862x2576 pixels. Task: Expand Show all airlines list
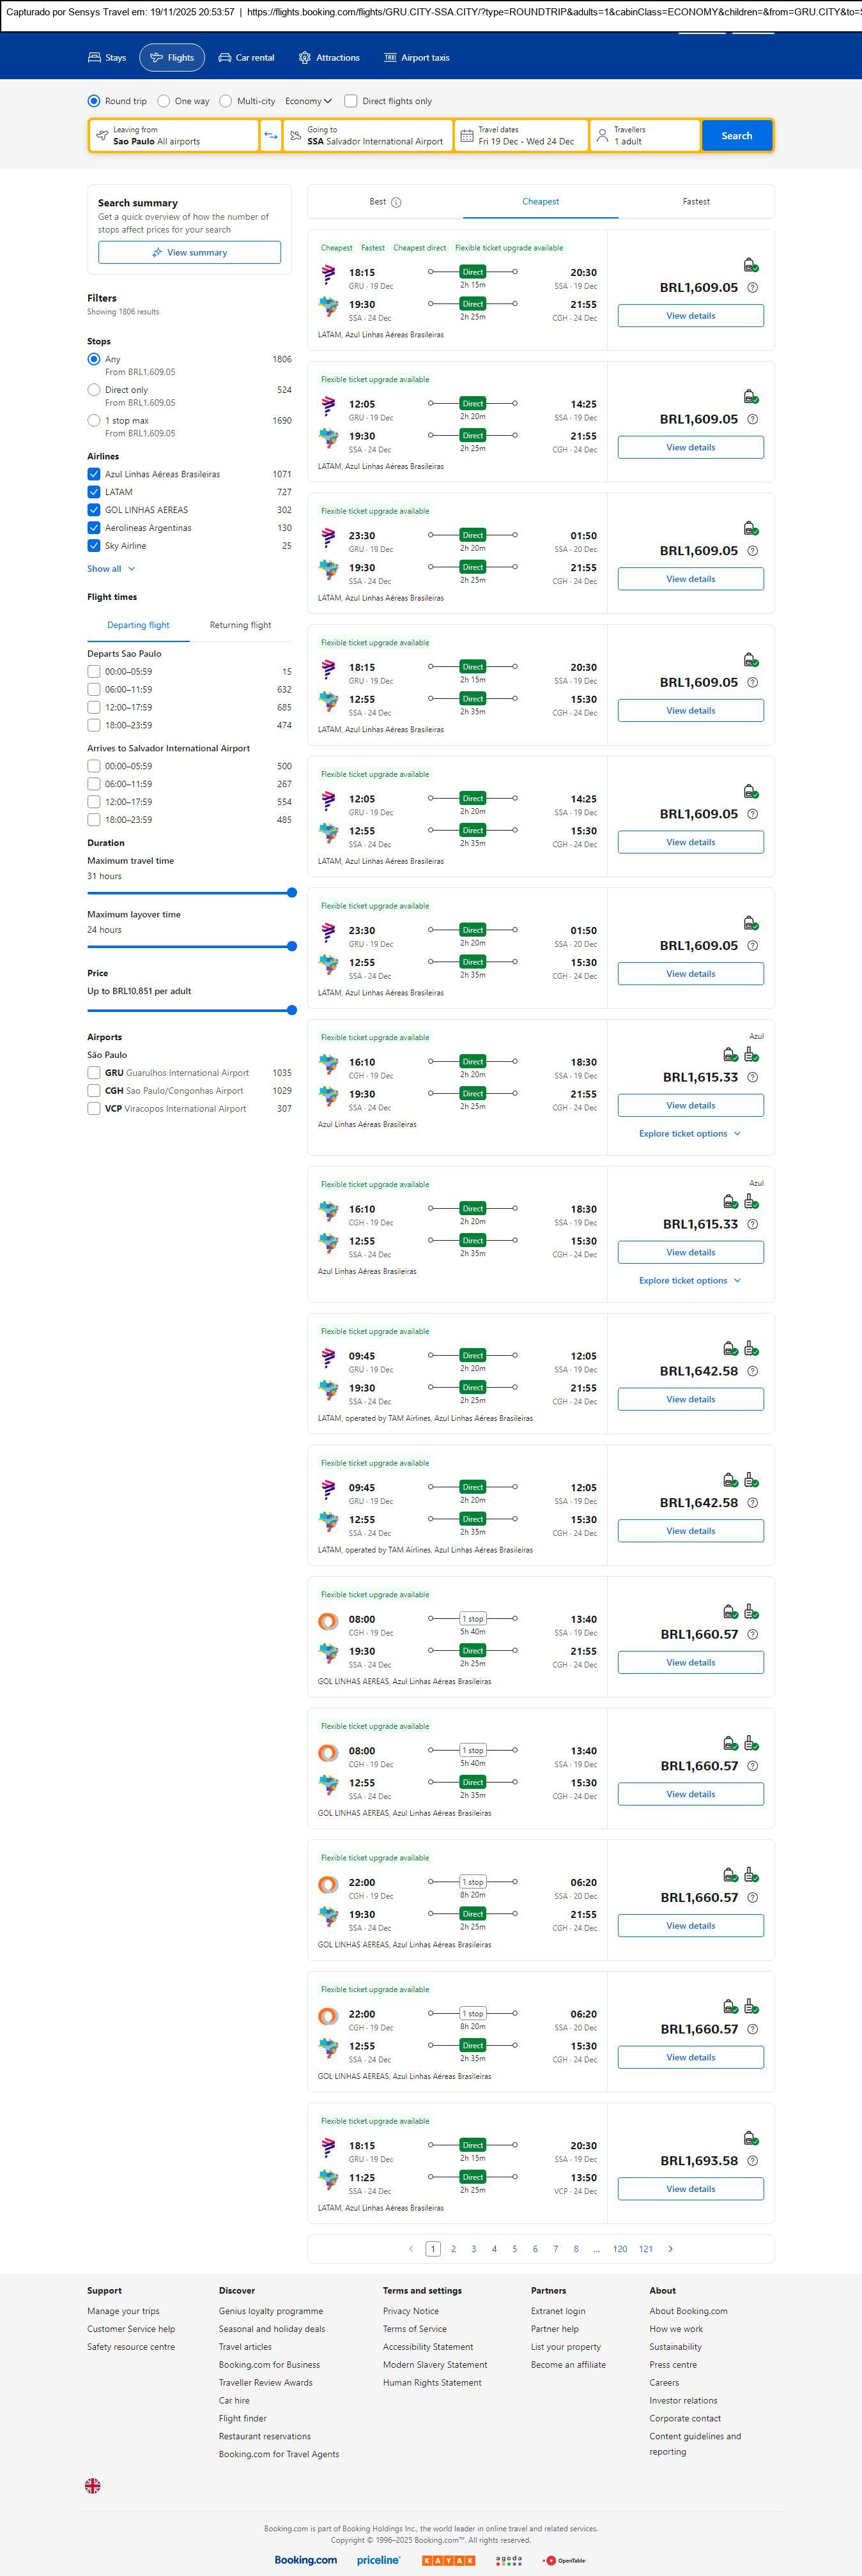point(110,569)
